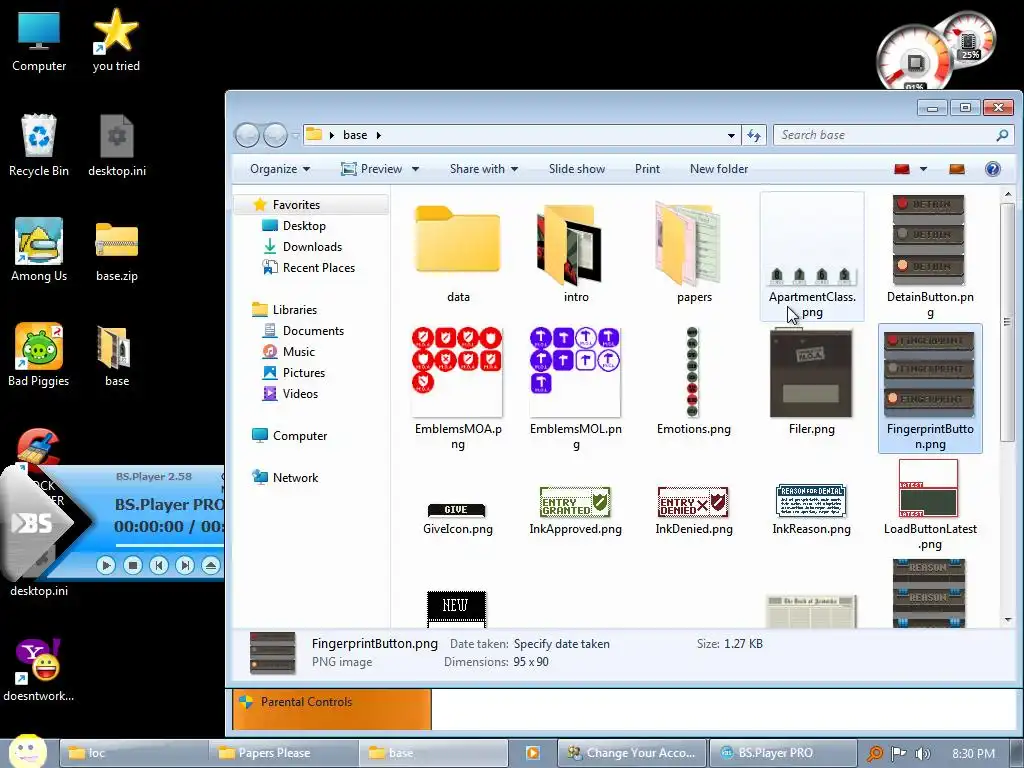1024x768 pixels.
Task: Open Documents library
Action: [x=313, y=331]
